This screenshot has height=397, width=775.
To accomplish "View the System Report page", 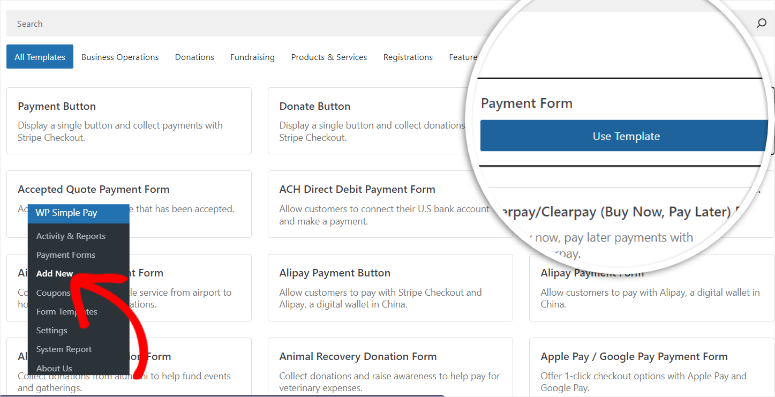I will click(x=64, y=349).
